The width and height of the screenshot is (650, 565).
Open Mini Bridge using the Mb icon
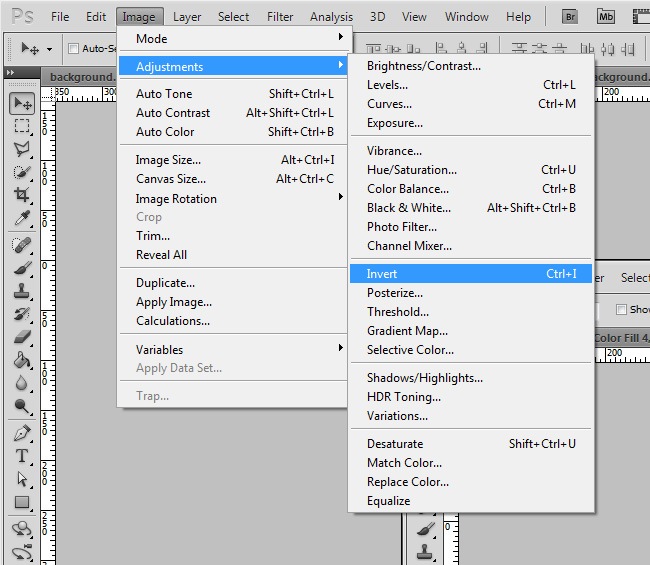pyautogui.click(x=605, y=16)
